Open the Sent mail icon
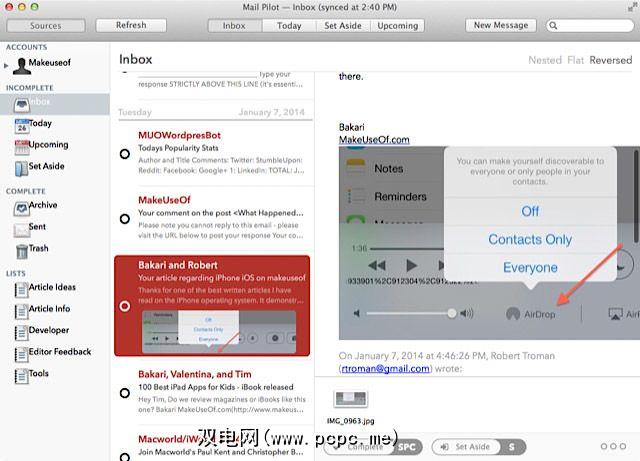This screenshot has height=461, width=640. [x=21, y=230]
